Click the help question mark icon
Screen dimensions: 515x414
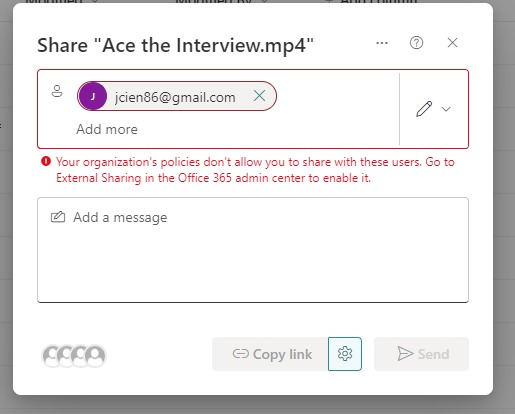click(416, 43)
